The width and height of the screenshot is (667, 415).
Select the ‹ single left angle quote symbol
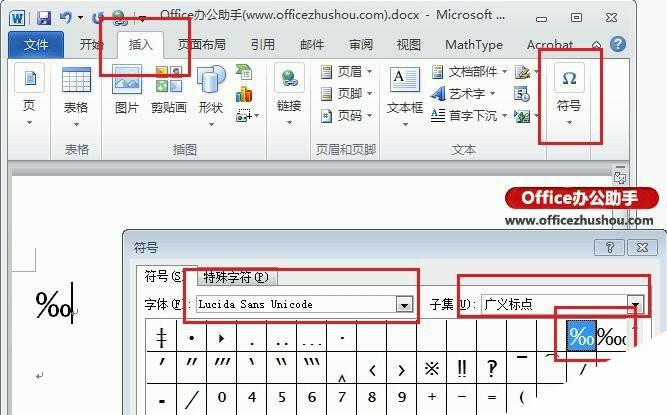(x=372, y=368)
